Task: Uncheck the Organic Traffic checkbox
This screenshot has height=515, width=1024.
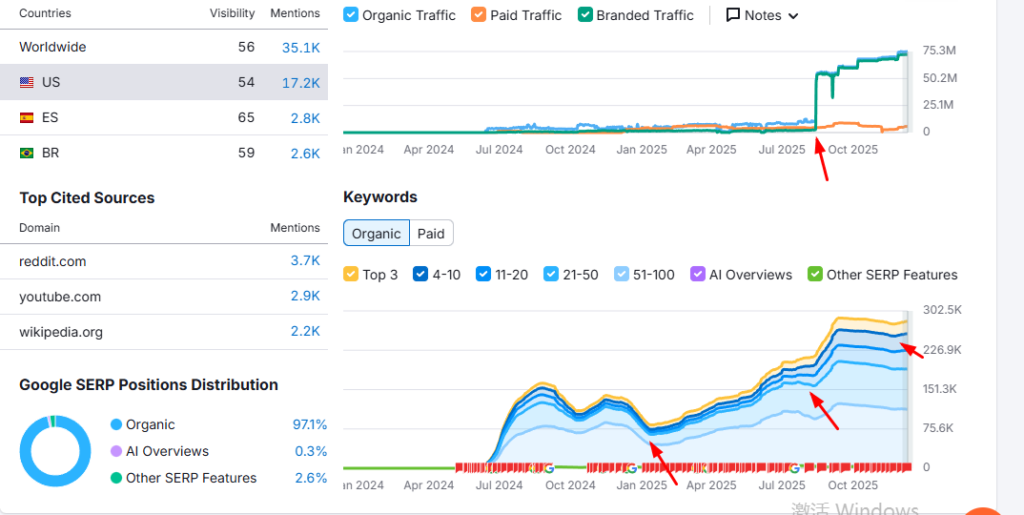Action: click(351, 15)
